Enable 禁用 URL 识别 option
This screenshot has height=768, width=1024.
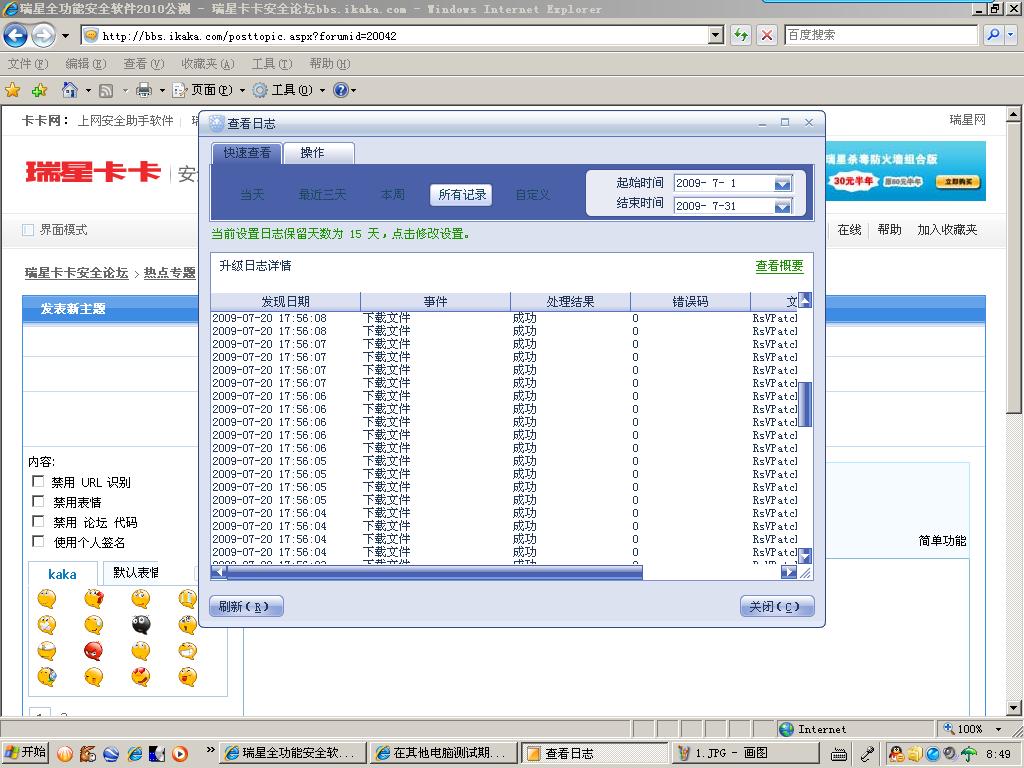pos(38,481)
